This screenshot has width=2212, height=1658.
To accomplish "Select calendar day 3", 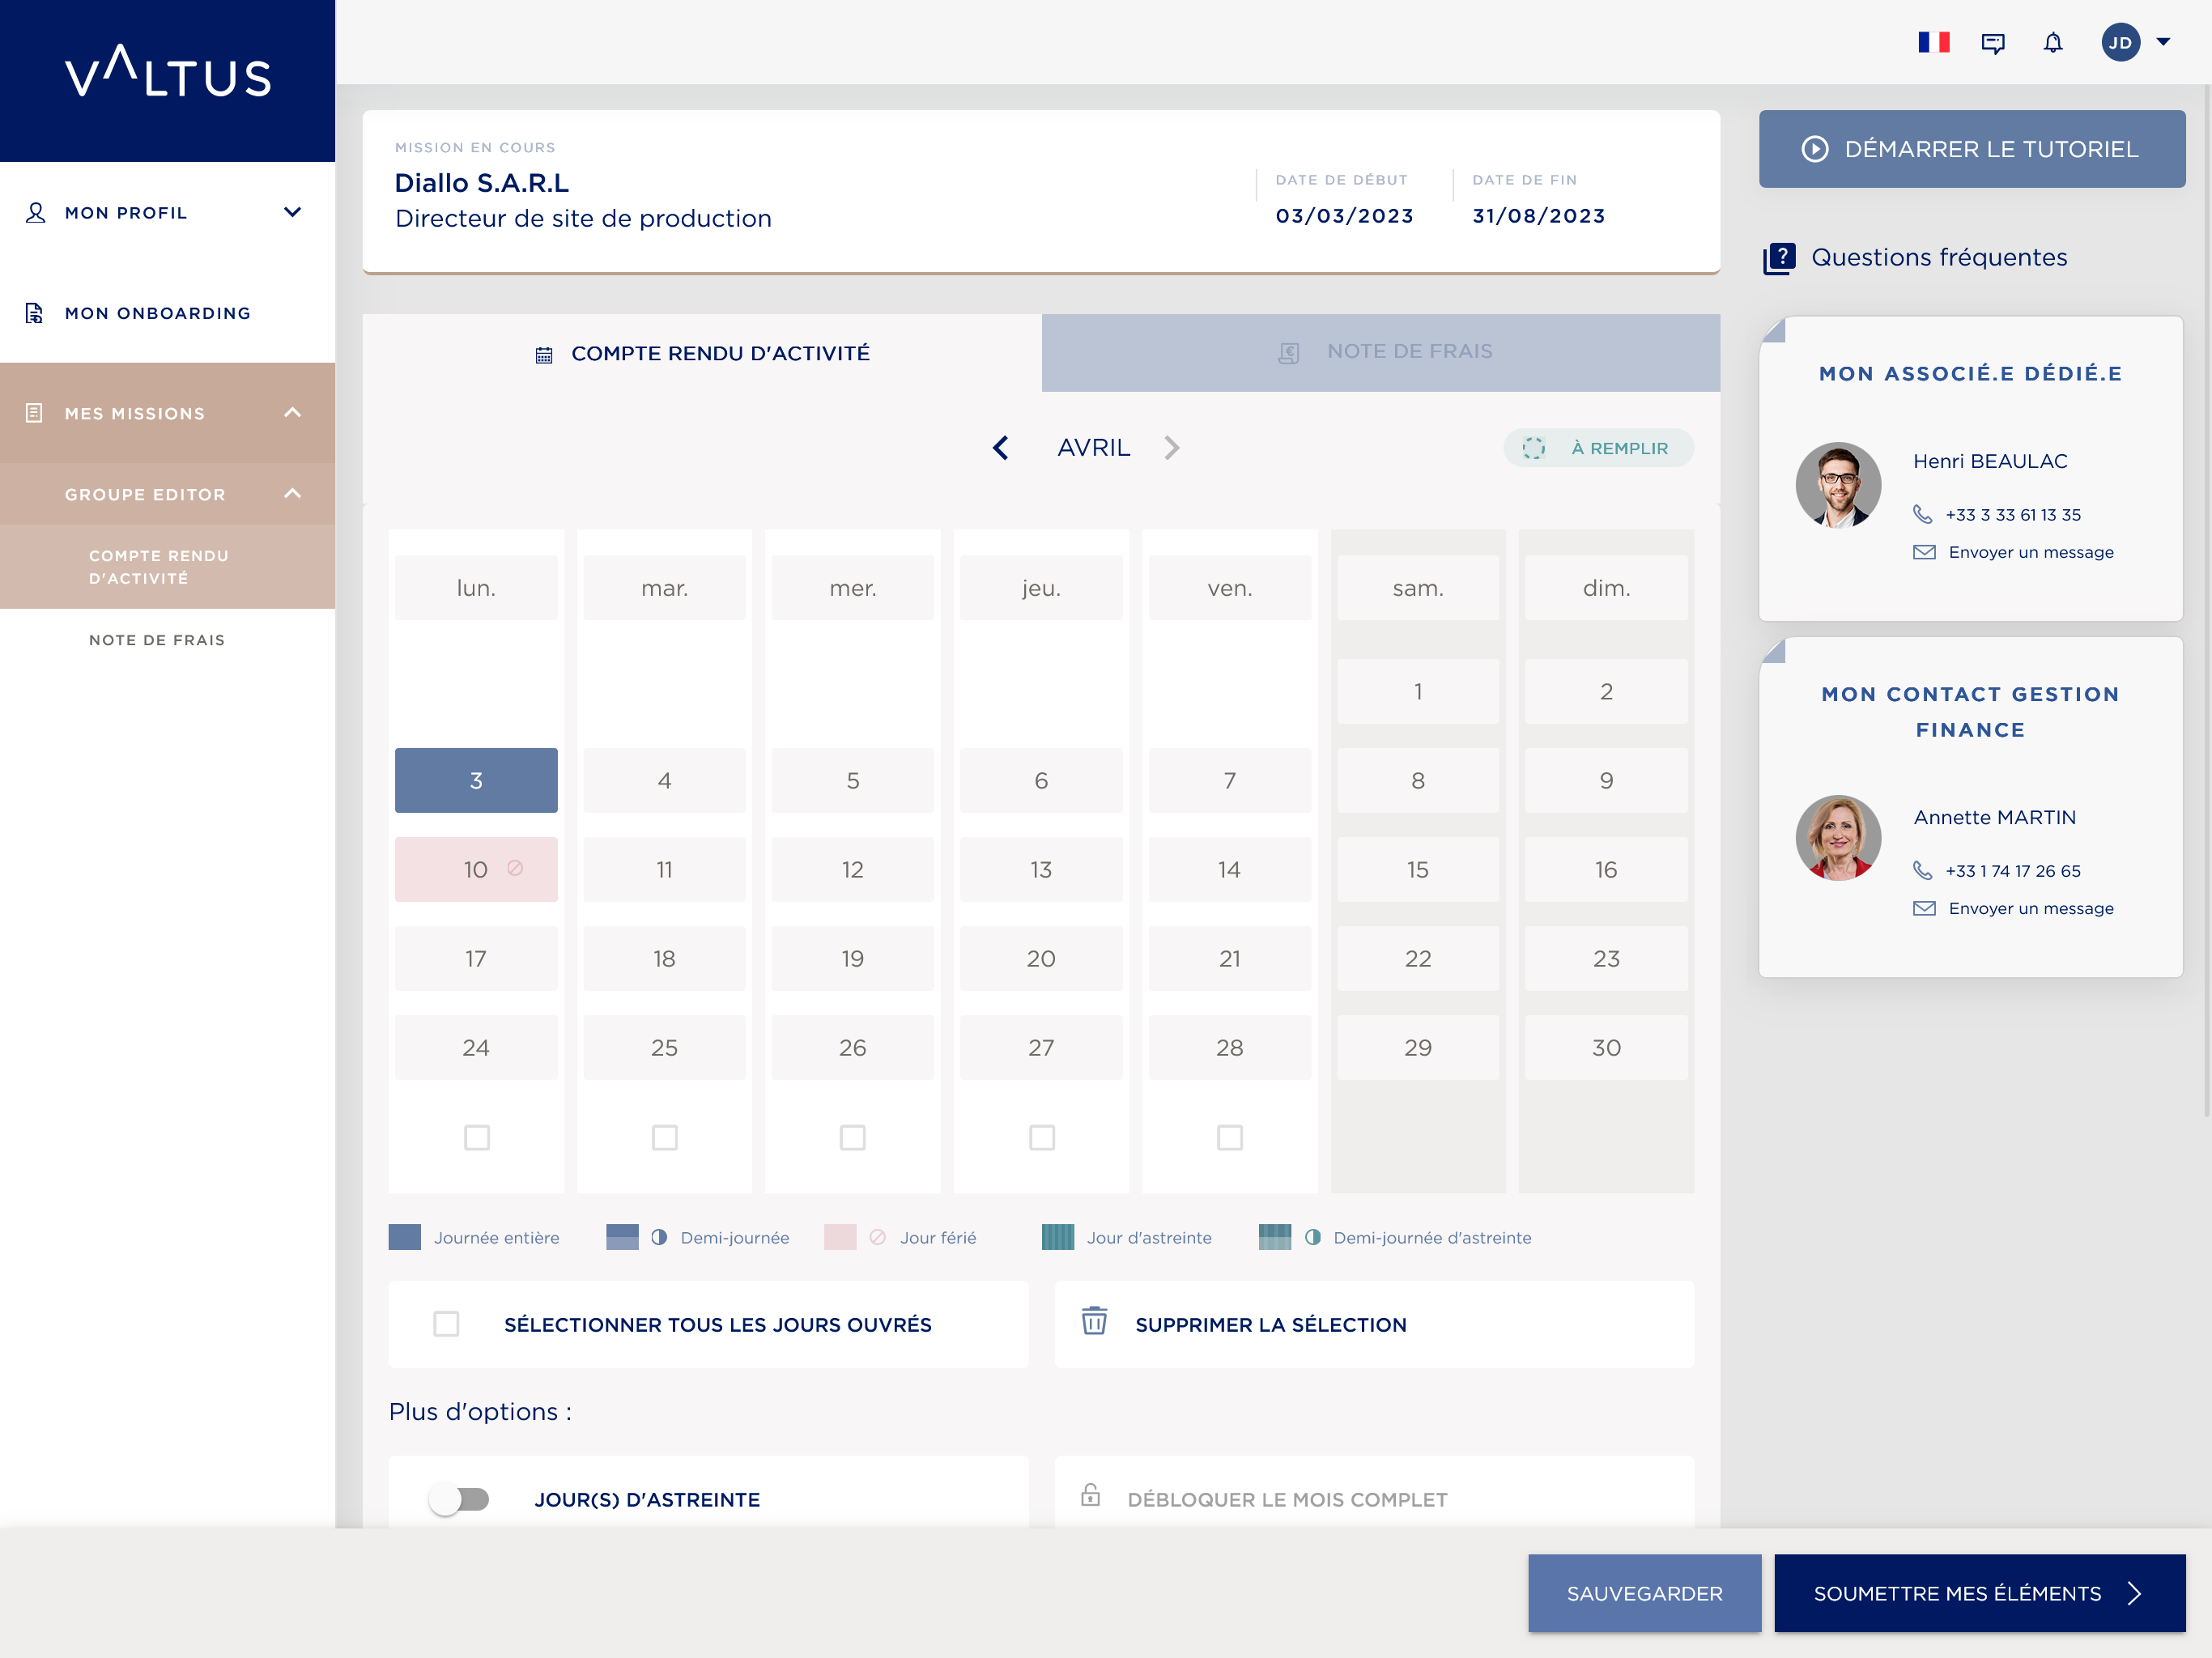I will 476,780.
